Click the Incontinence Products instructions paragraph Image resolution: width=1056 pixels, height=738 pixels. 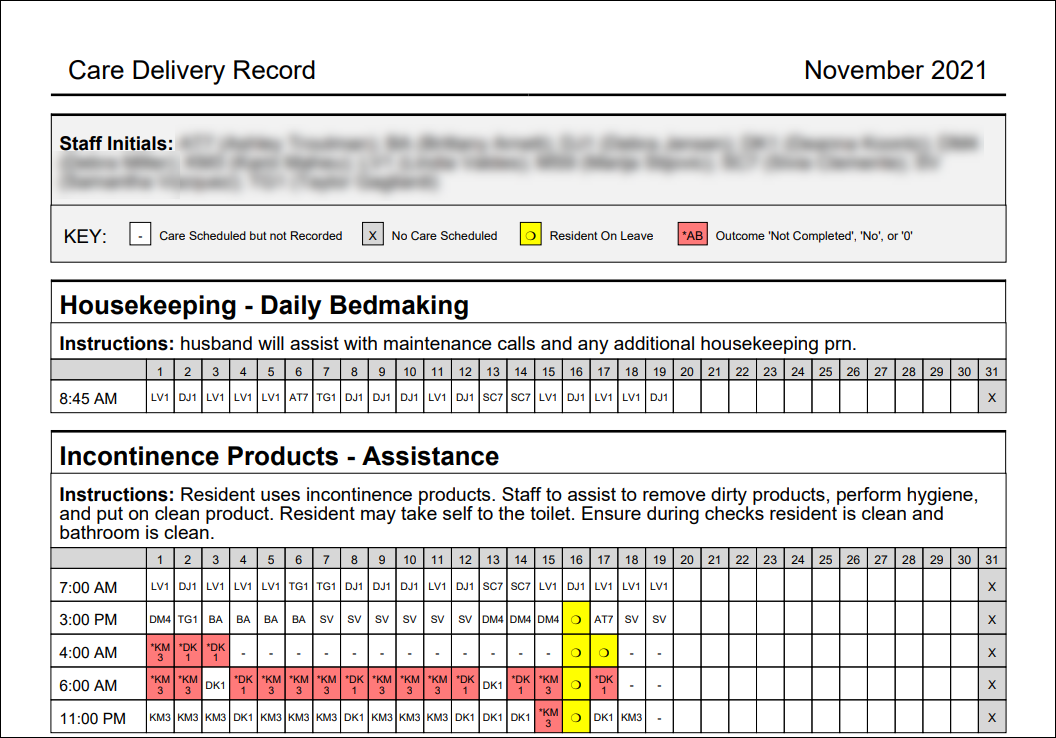pos(519,513)
